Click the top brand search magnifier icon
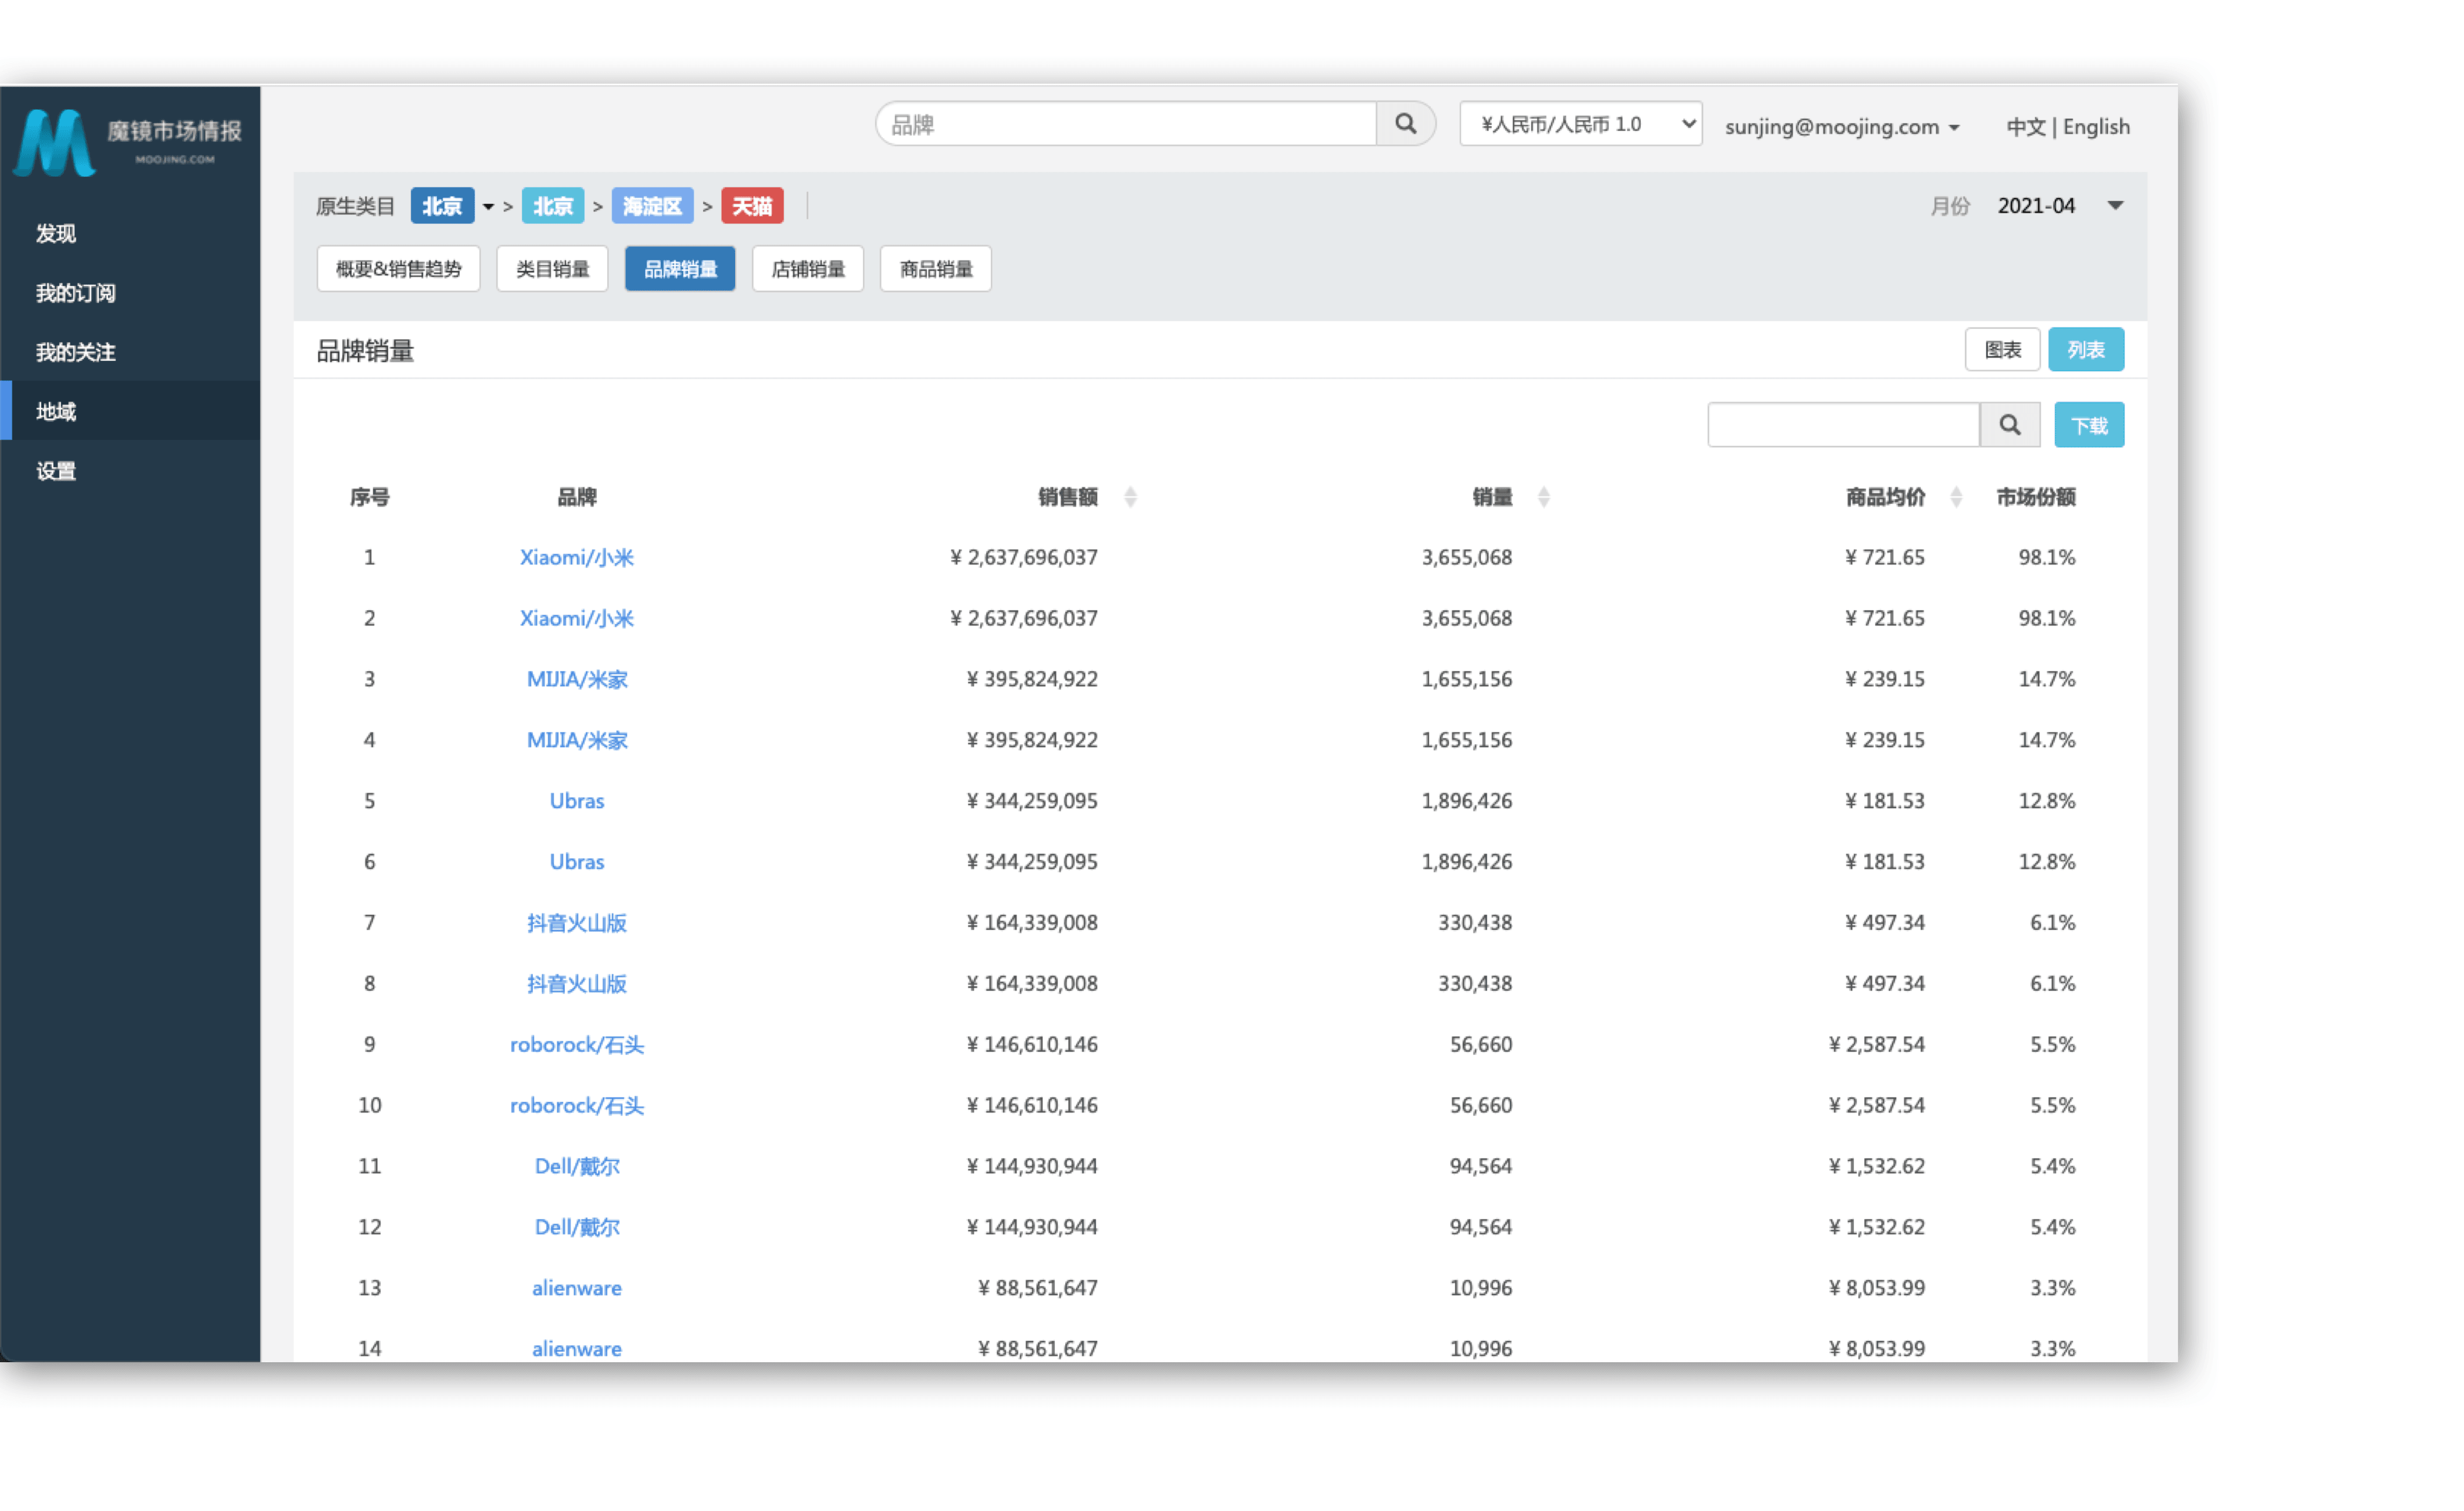The height and width of the screenshot is (1511, 2464). [x=1405, y=124]
